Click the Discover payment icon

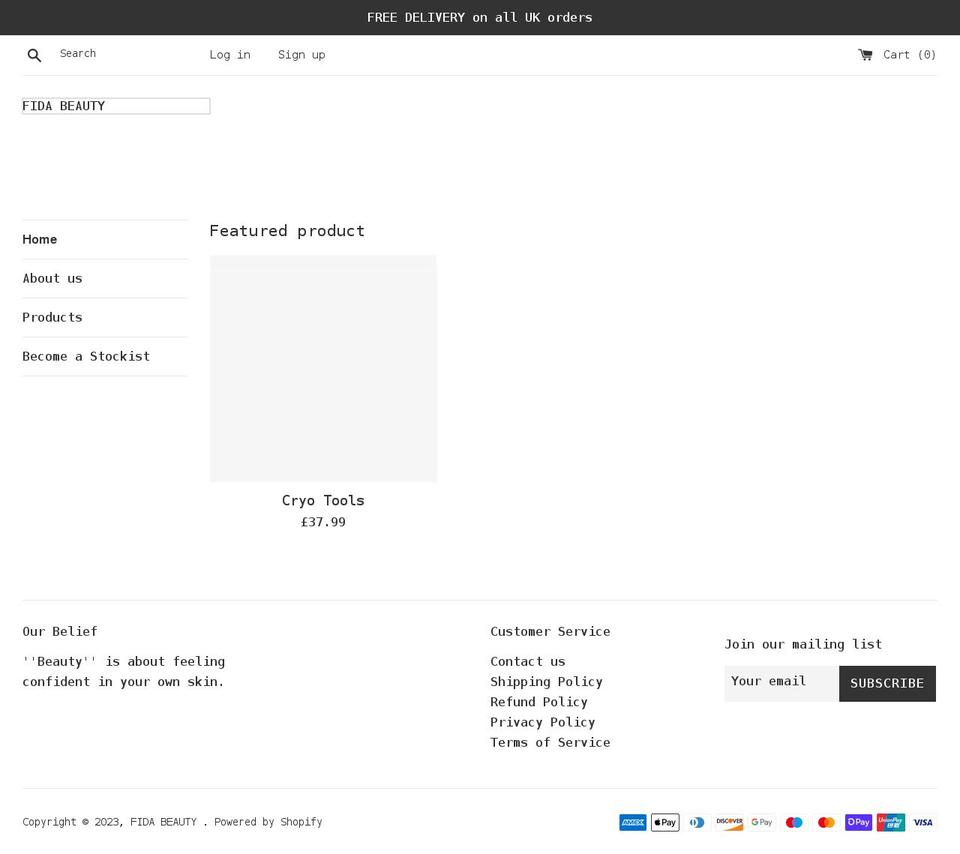tap(729, 822)
